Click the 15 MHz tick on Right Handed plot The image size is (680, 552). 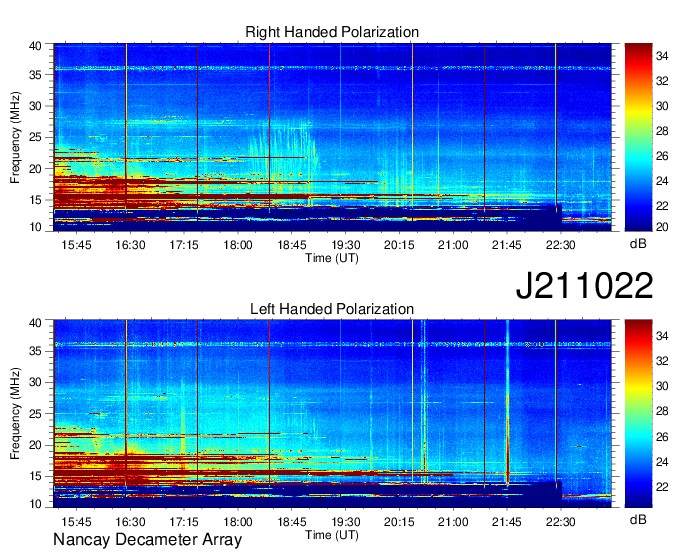coord(36,200)
